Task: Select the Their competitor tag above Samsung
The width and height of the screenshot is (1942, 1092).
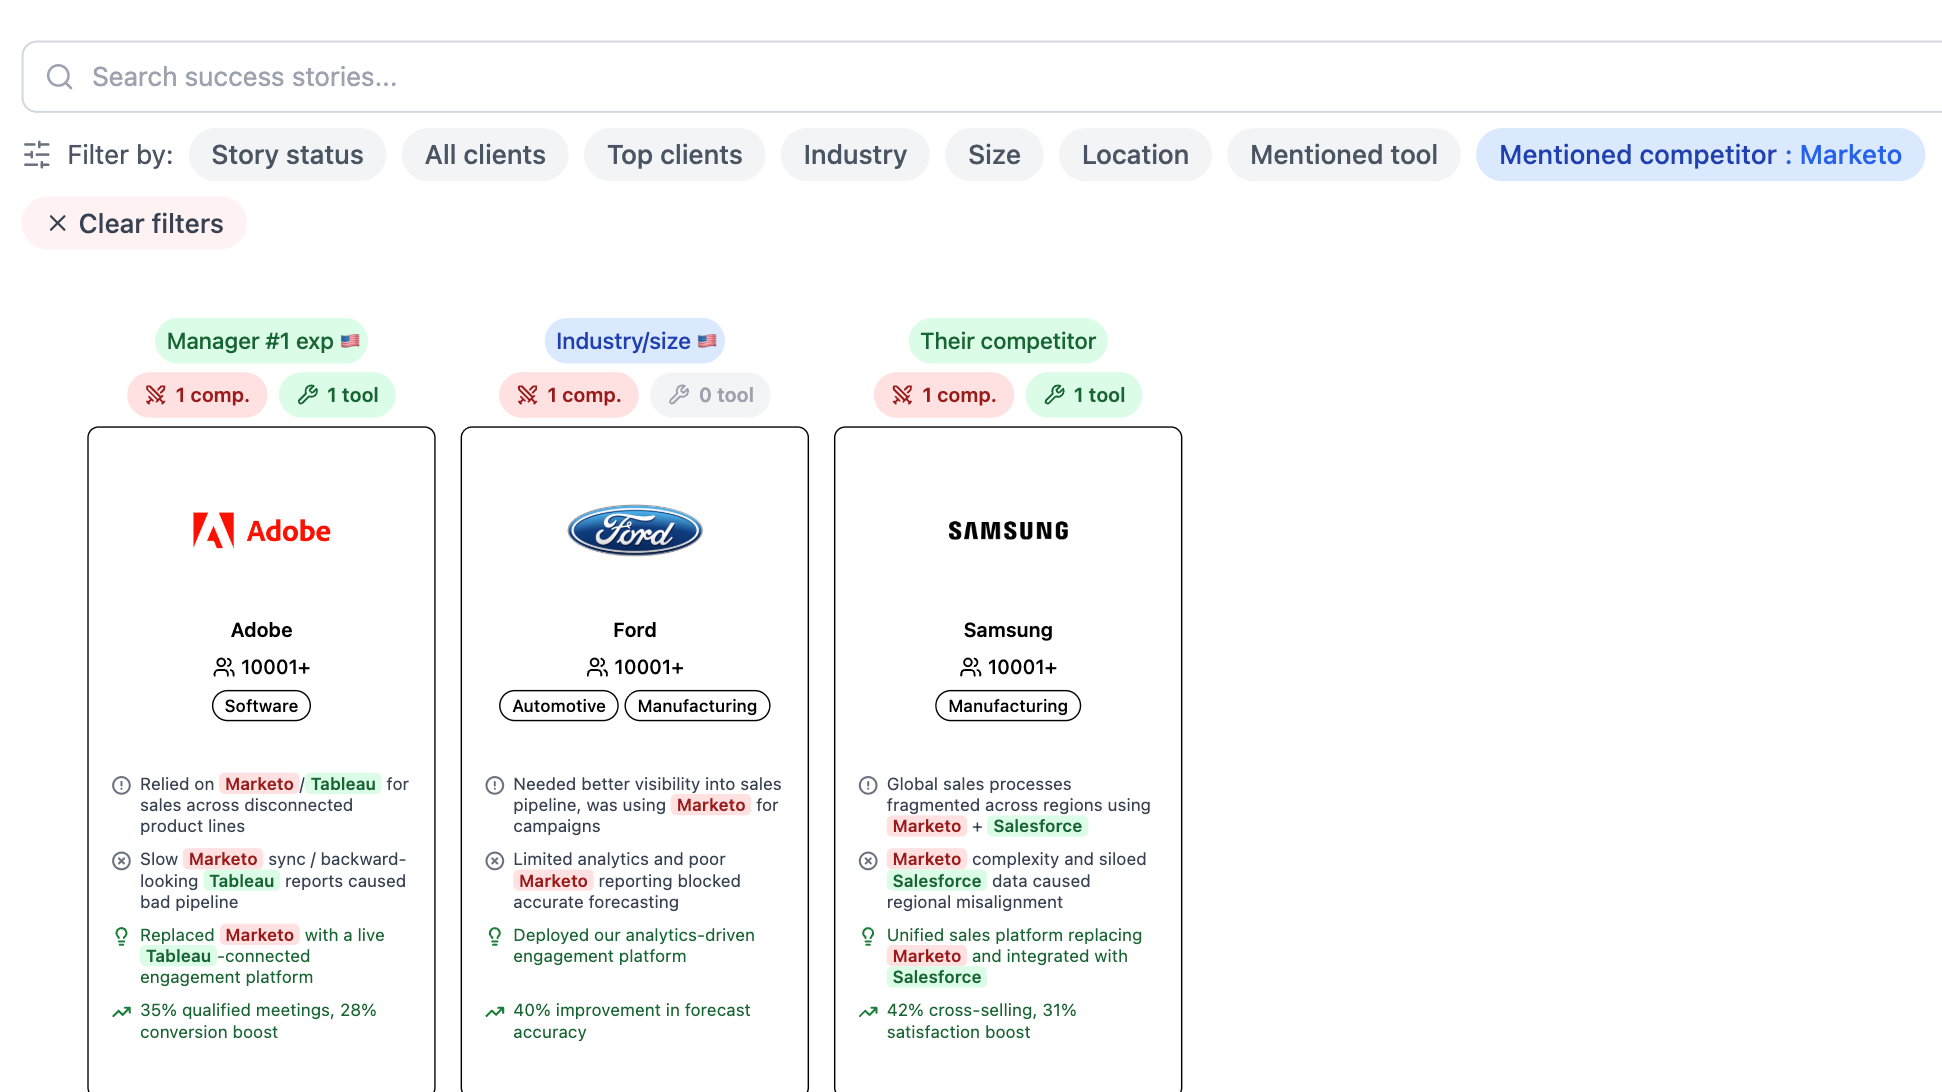Action: tap(1008, 341)
